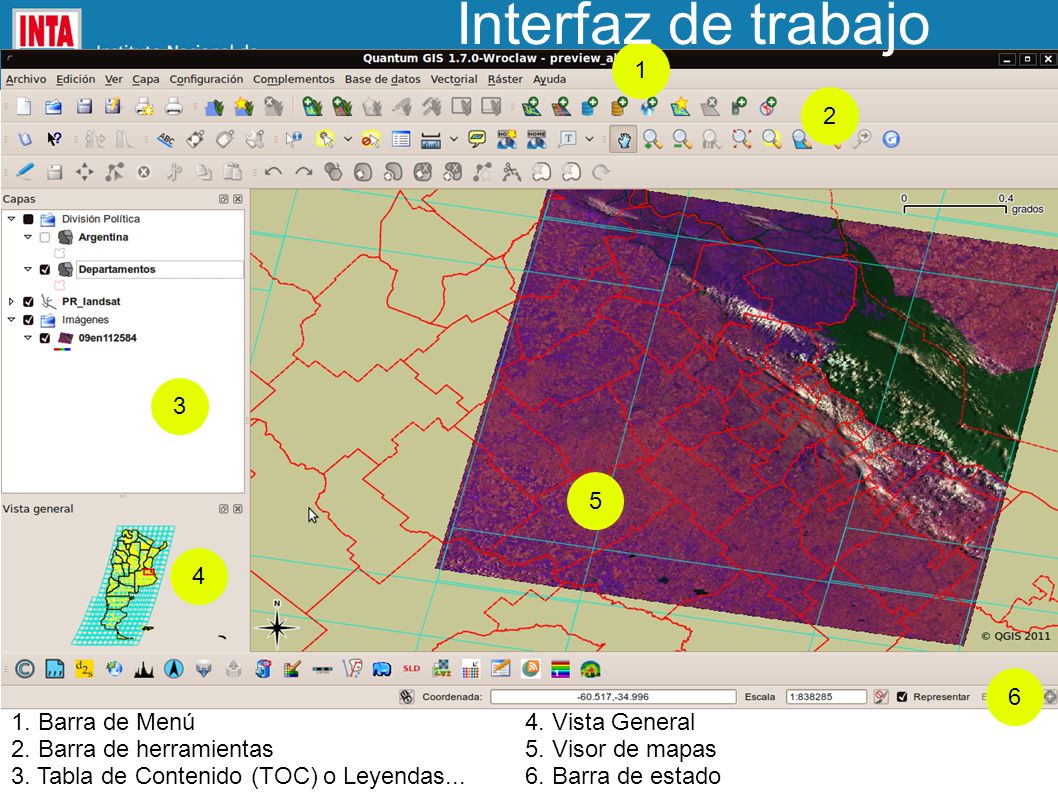1058x793 pixels.
Task: Open the Measure tool dropdown arrow
Action: coord(453,139)
